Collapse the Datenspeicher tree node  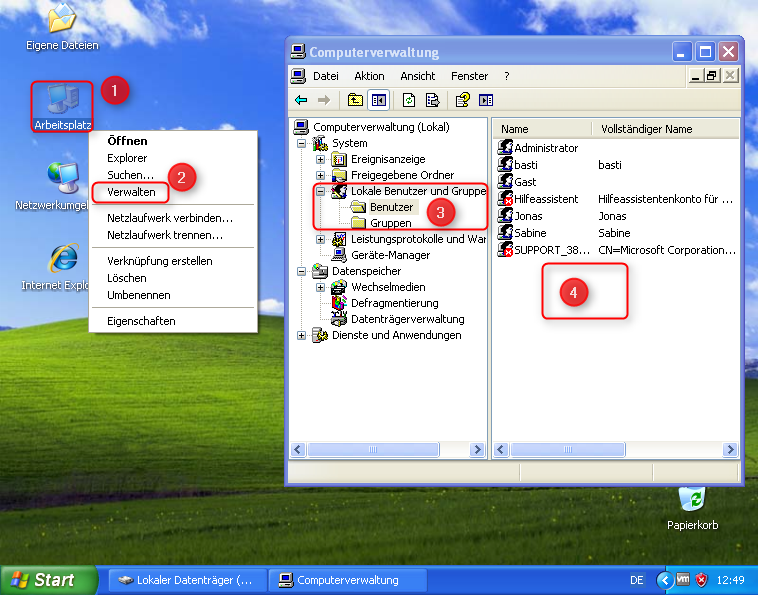click(x=301, y=271)
